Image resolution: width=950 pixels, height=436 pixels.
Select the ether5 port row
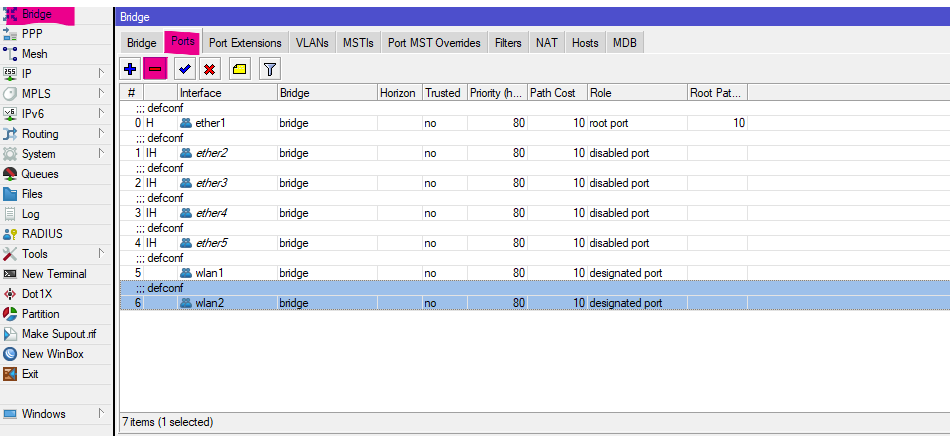tap(535, 243)
